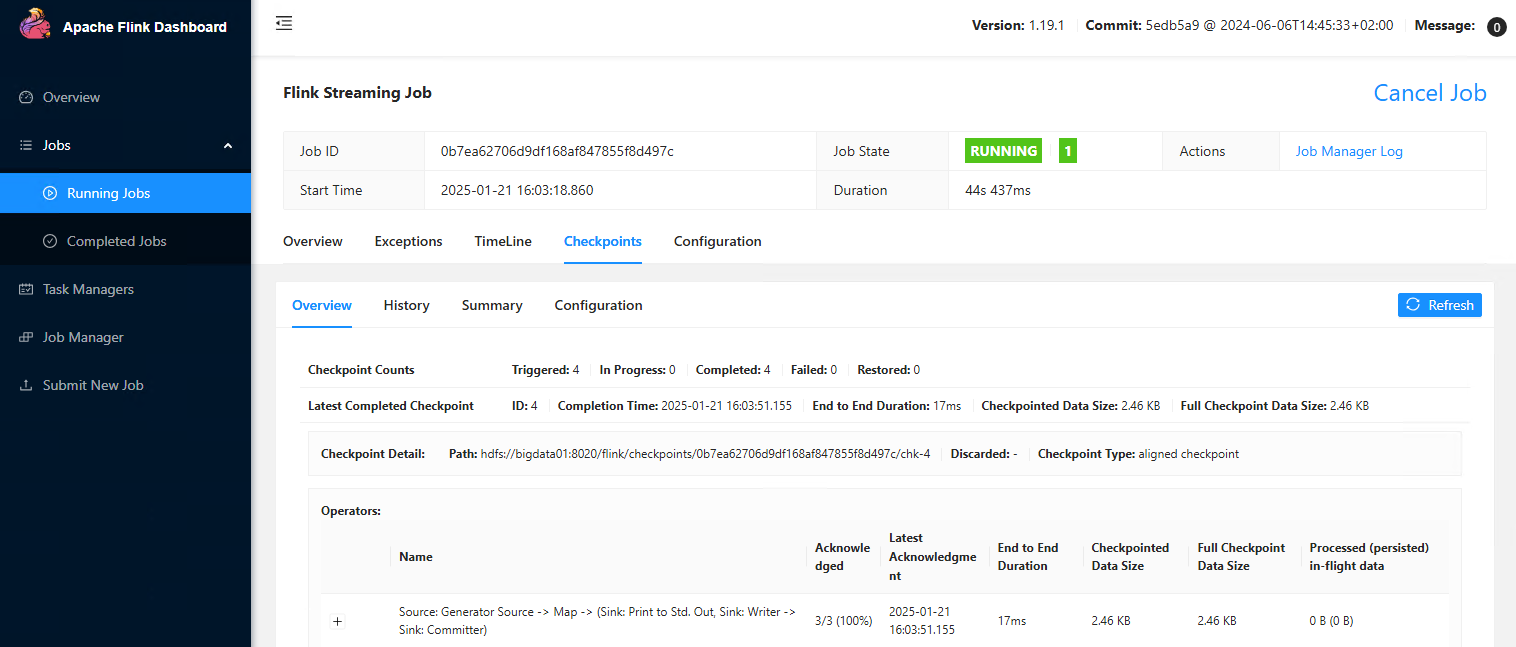Viewport: 1516px width, 647px height.
Task: Open the TimeLine tab
Action: pos(503,241)
